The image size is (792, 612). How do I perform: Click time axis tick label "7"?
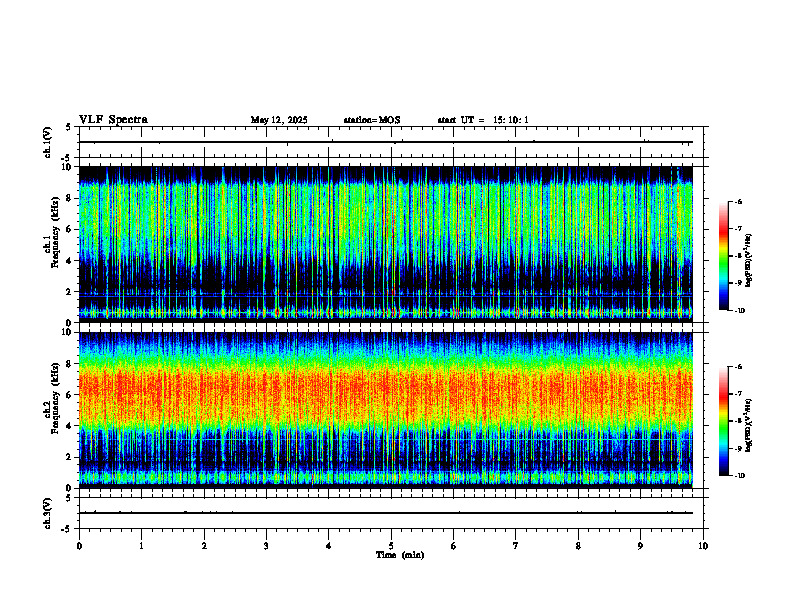pyautogui.click(x=516, y=546)
